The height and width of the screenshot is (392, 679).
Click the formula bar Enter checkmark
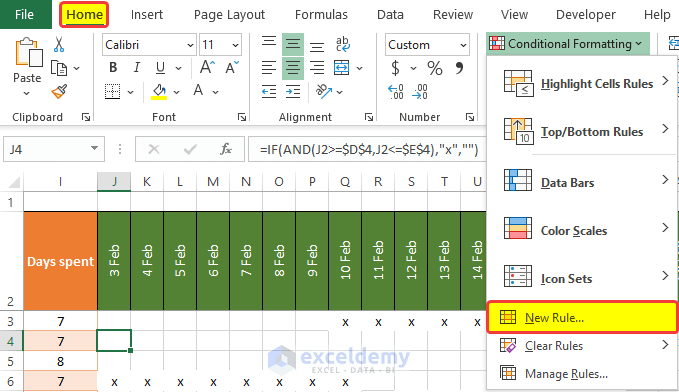click(190, 149)
